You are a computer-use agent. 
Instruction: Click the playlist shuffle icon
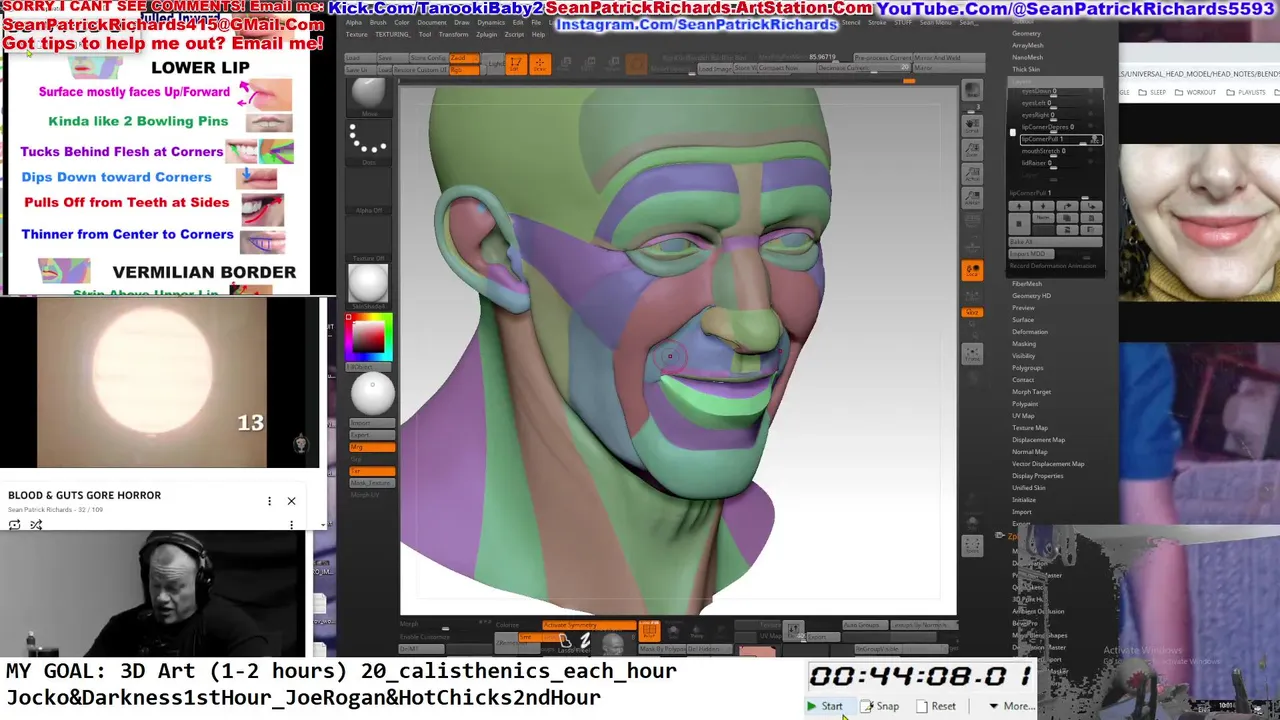click(36, 524)
